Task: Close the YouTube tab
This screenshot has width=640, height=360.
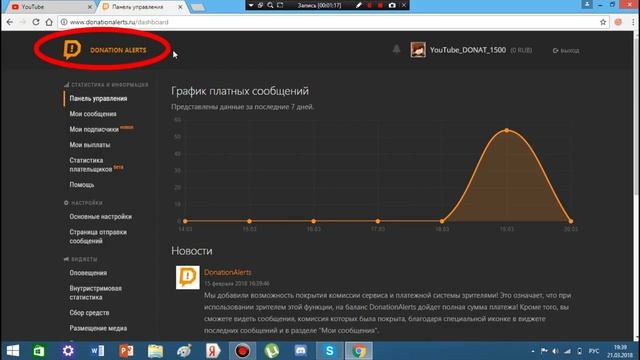Action: click(x=90, y=7)
